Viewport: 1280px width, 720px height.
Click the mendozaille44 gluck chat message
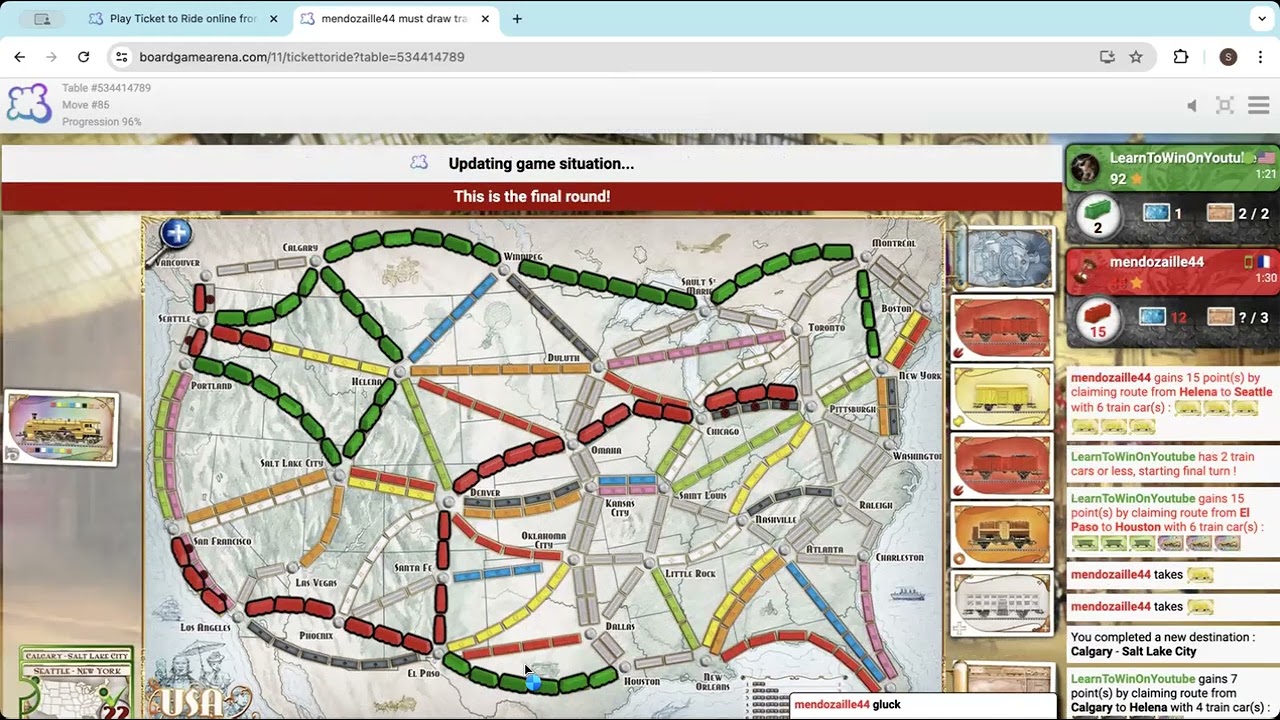click(847, 705)
